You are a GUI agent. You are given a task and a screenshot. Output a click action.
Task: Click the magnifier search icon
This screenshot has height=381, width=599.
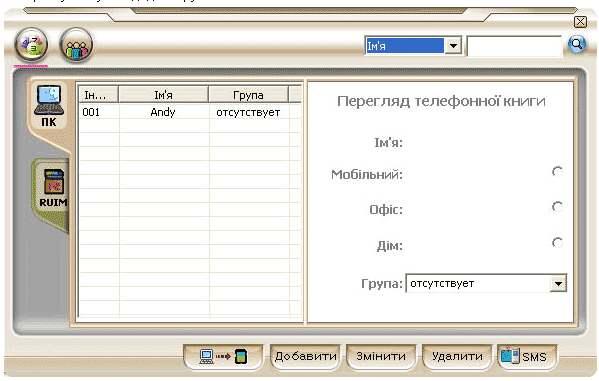(577, 44)
